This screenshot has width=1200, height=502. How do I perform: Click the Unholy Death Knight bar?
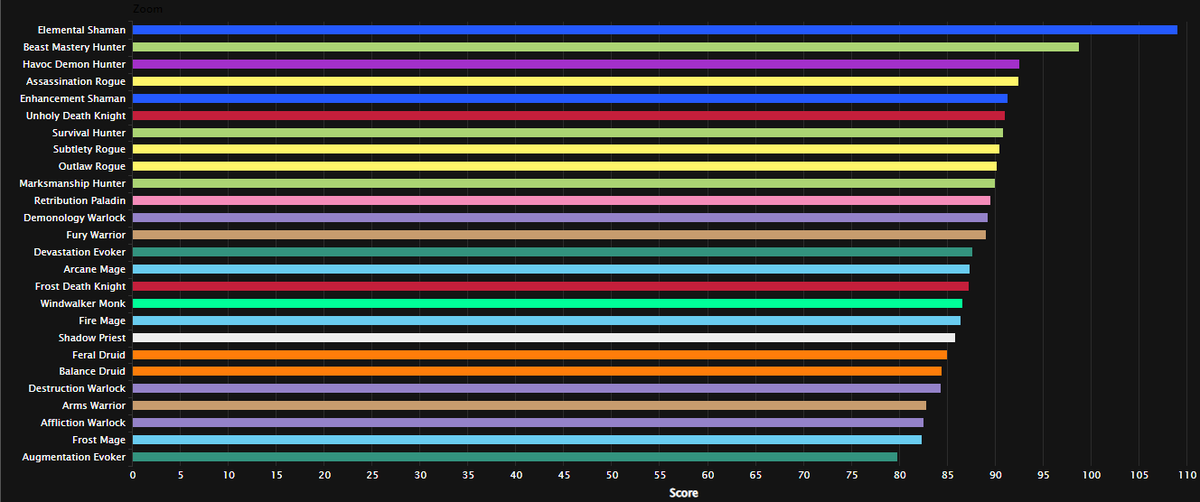(x=569, y=116)
